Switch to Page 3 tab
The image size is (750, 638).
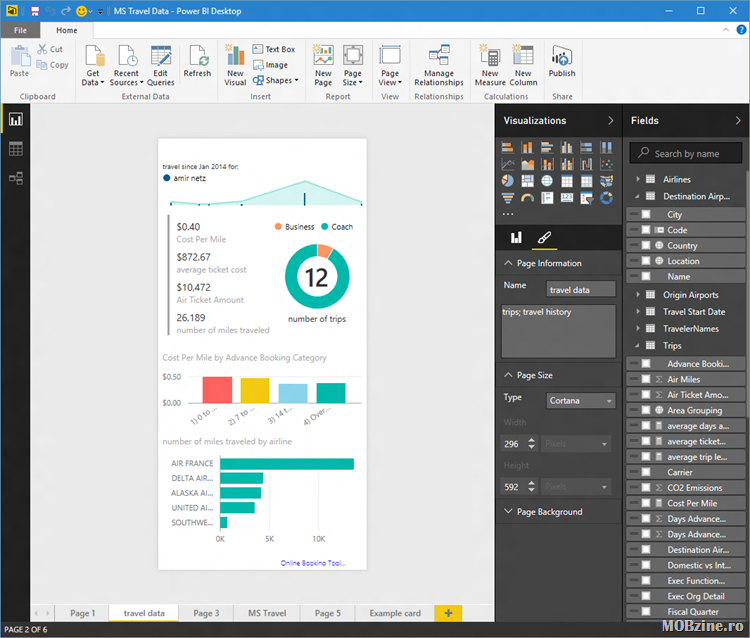click(x=206, y=613)
